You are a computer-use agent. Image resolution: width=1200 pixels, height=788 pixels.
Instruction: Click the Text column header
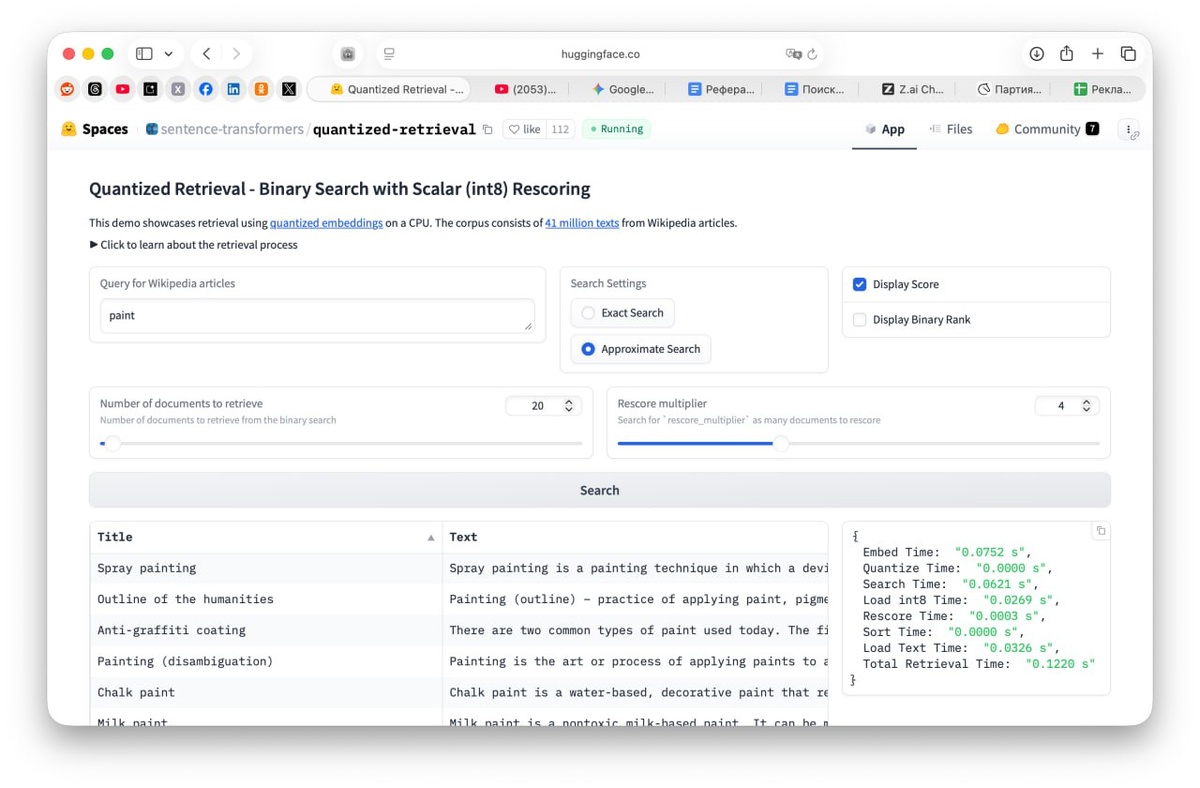(x=635, y=537)
